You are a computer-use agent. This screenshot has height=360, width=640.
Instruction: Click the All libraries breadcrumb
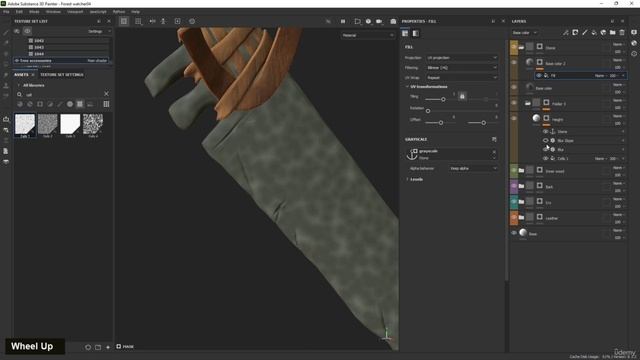pos(33,85)
